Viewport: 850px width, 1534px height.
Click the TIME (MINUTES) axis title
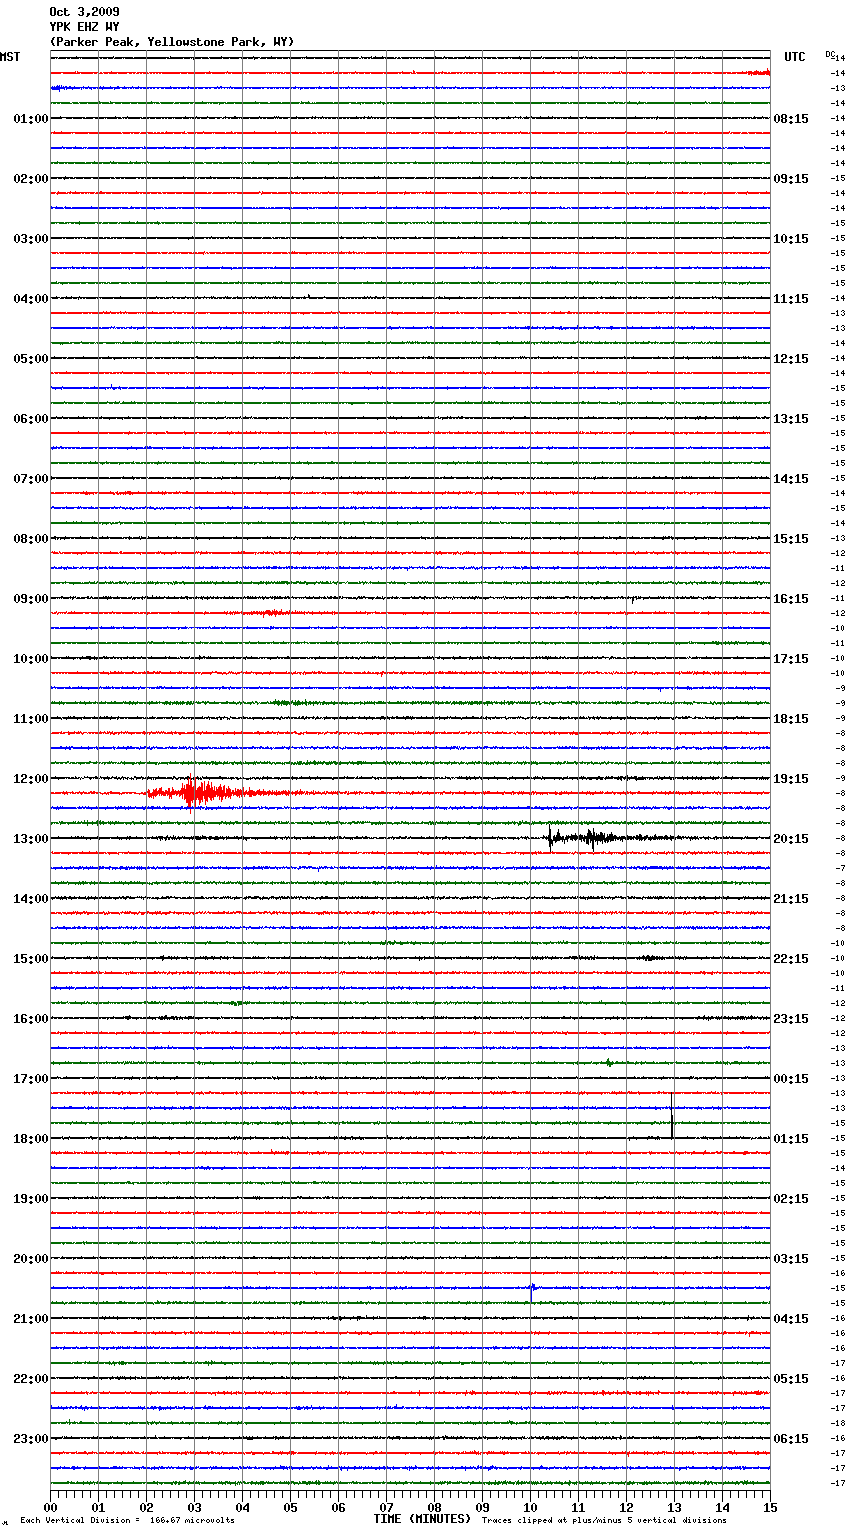[422, 1519]
